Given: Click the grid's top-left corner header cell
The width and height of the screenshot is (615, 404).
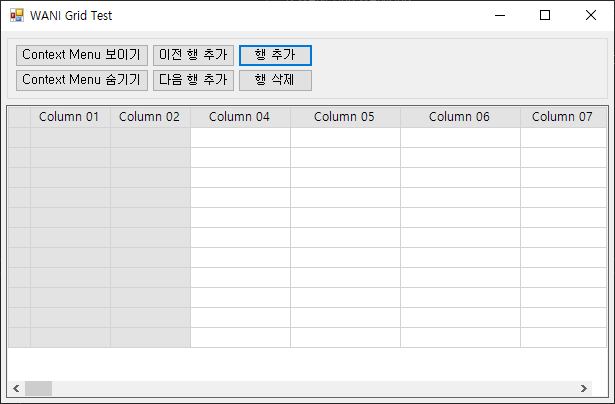Looking at the screenshot, I should click(x=19, y=117).
